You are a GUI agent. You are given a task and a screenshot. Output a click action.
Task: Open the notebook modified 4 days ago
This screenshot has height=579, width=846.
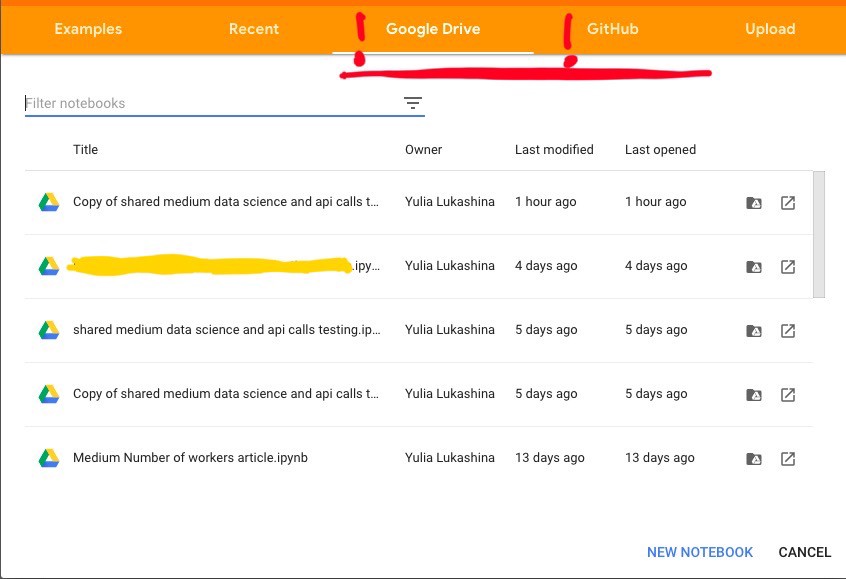[226, 265]
